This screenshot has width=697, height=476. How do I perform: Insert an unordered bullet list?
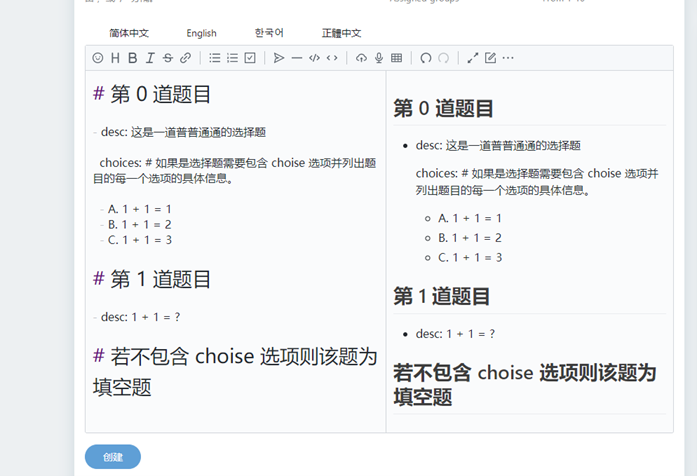click(x=215, y=58)
